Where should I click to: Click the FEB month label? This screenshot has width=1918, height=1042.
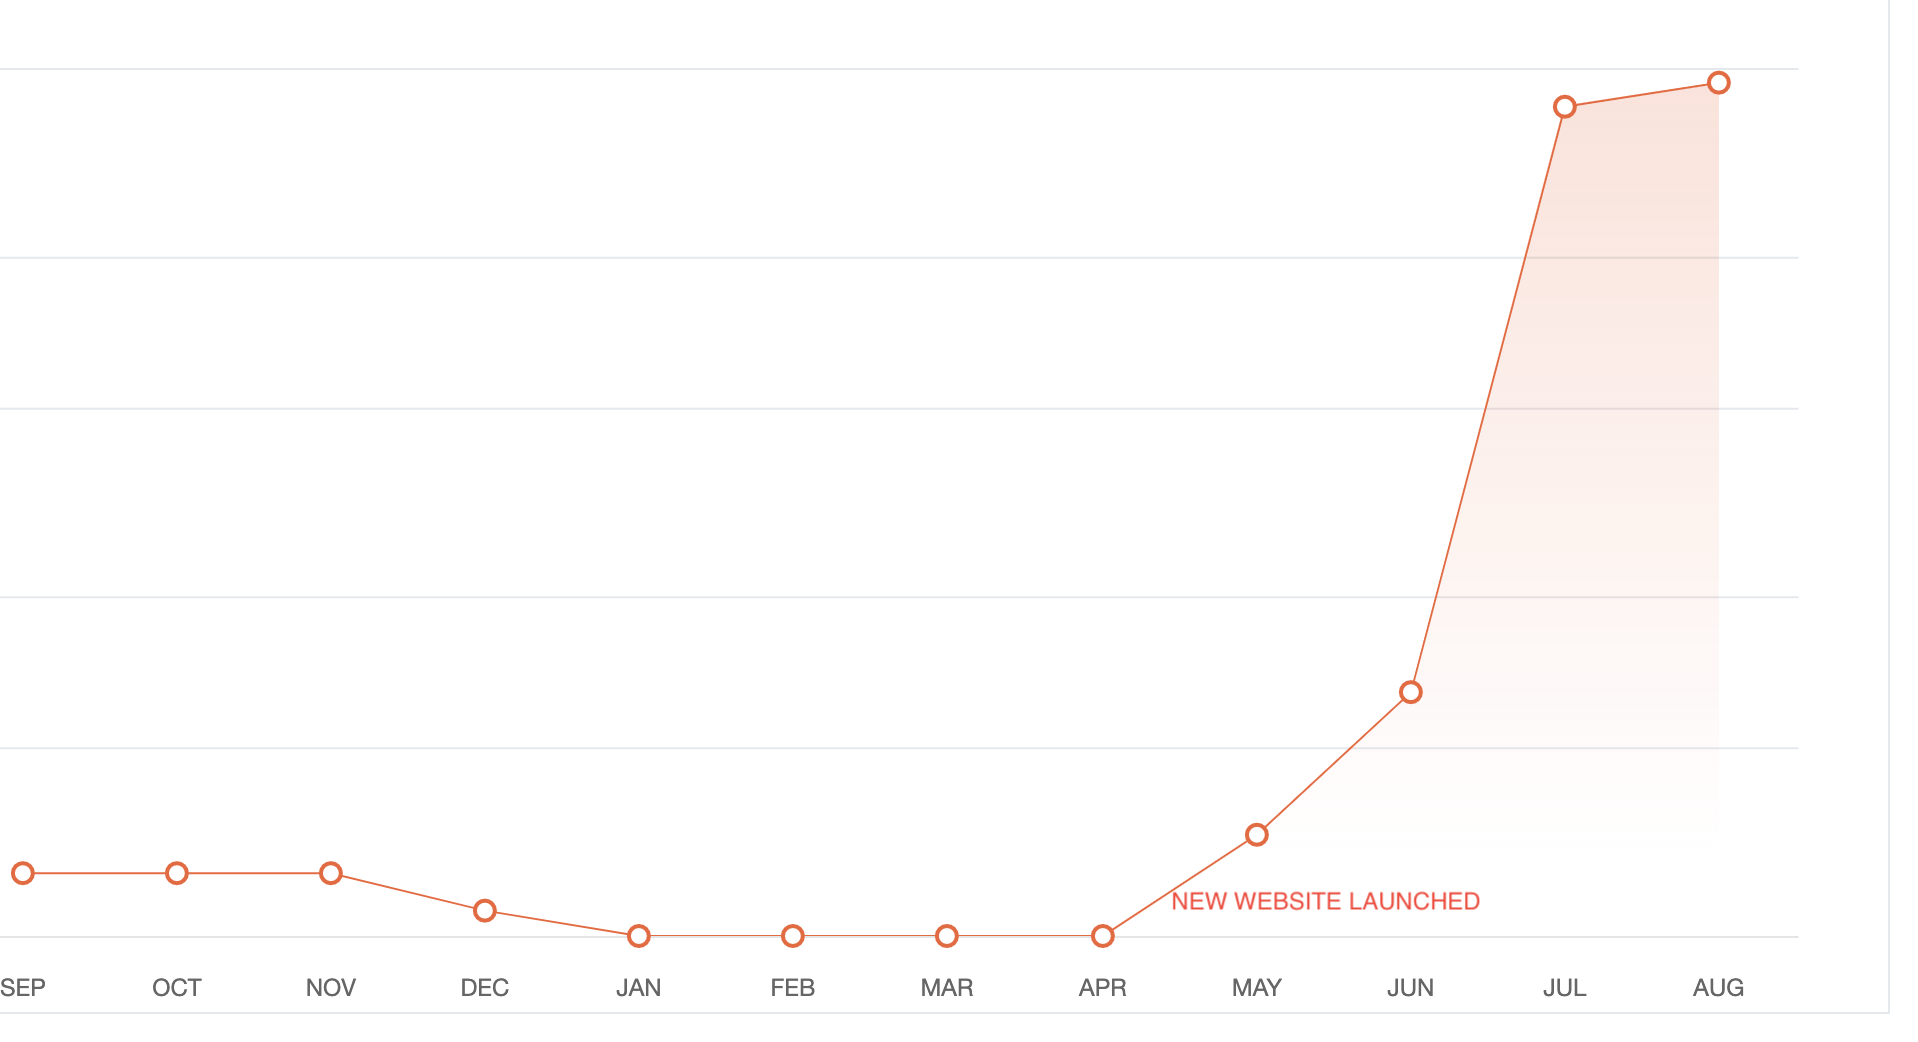[793, 988]
